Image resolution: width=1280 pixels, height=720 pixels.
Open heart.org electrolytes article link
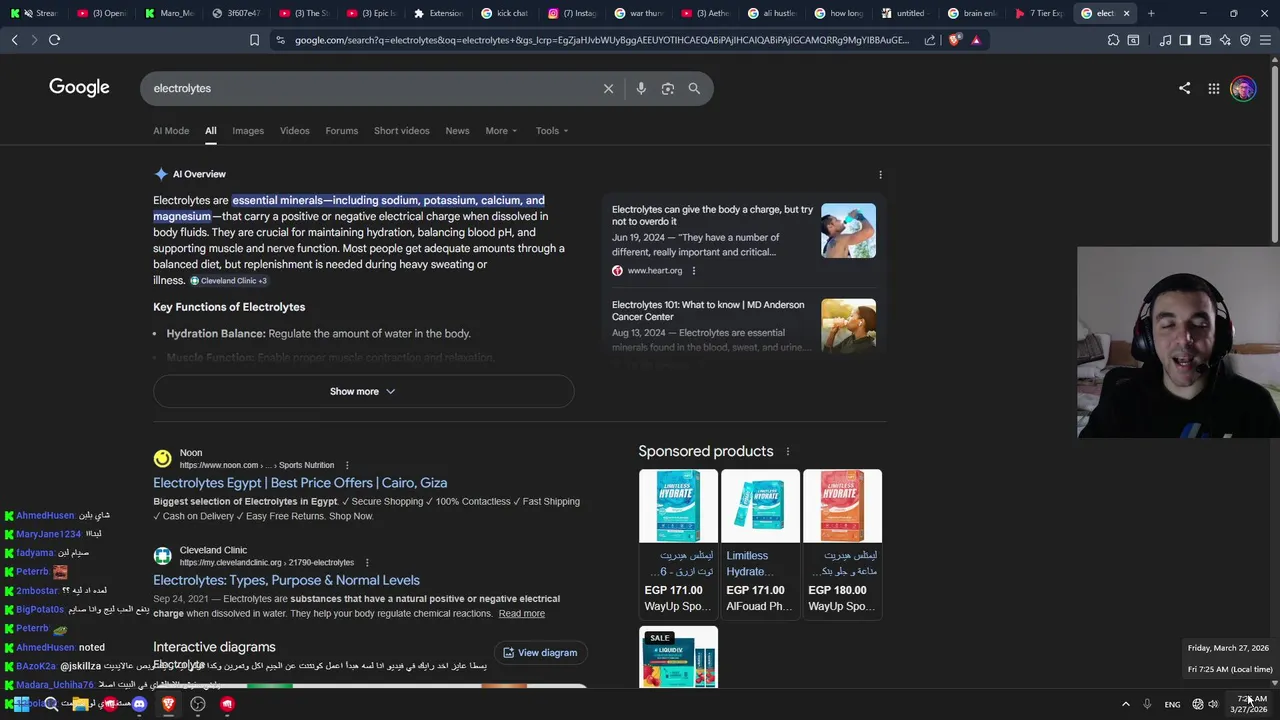pyautogui.click(x=712, y=215)
